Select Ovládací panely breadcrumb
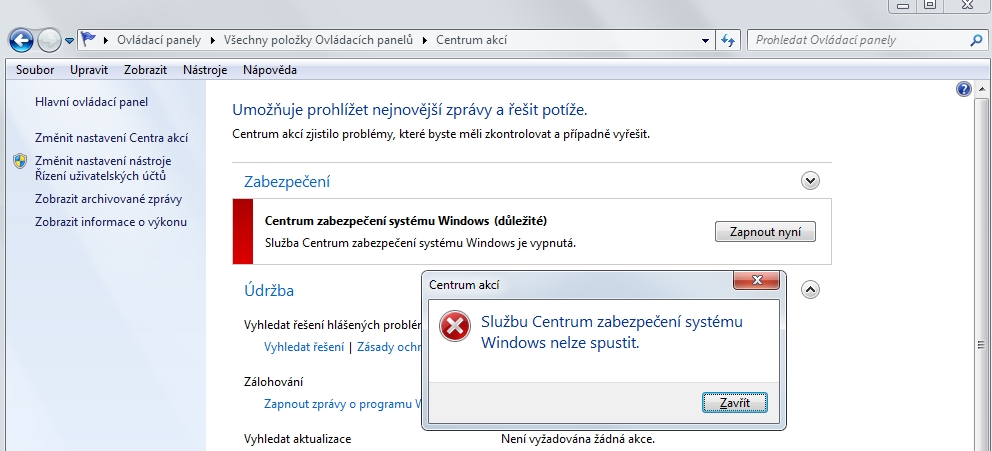The width and height of the screenshot is (992, 451). pyautogui.click(x=159, y=40)
